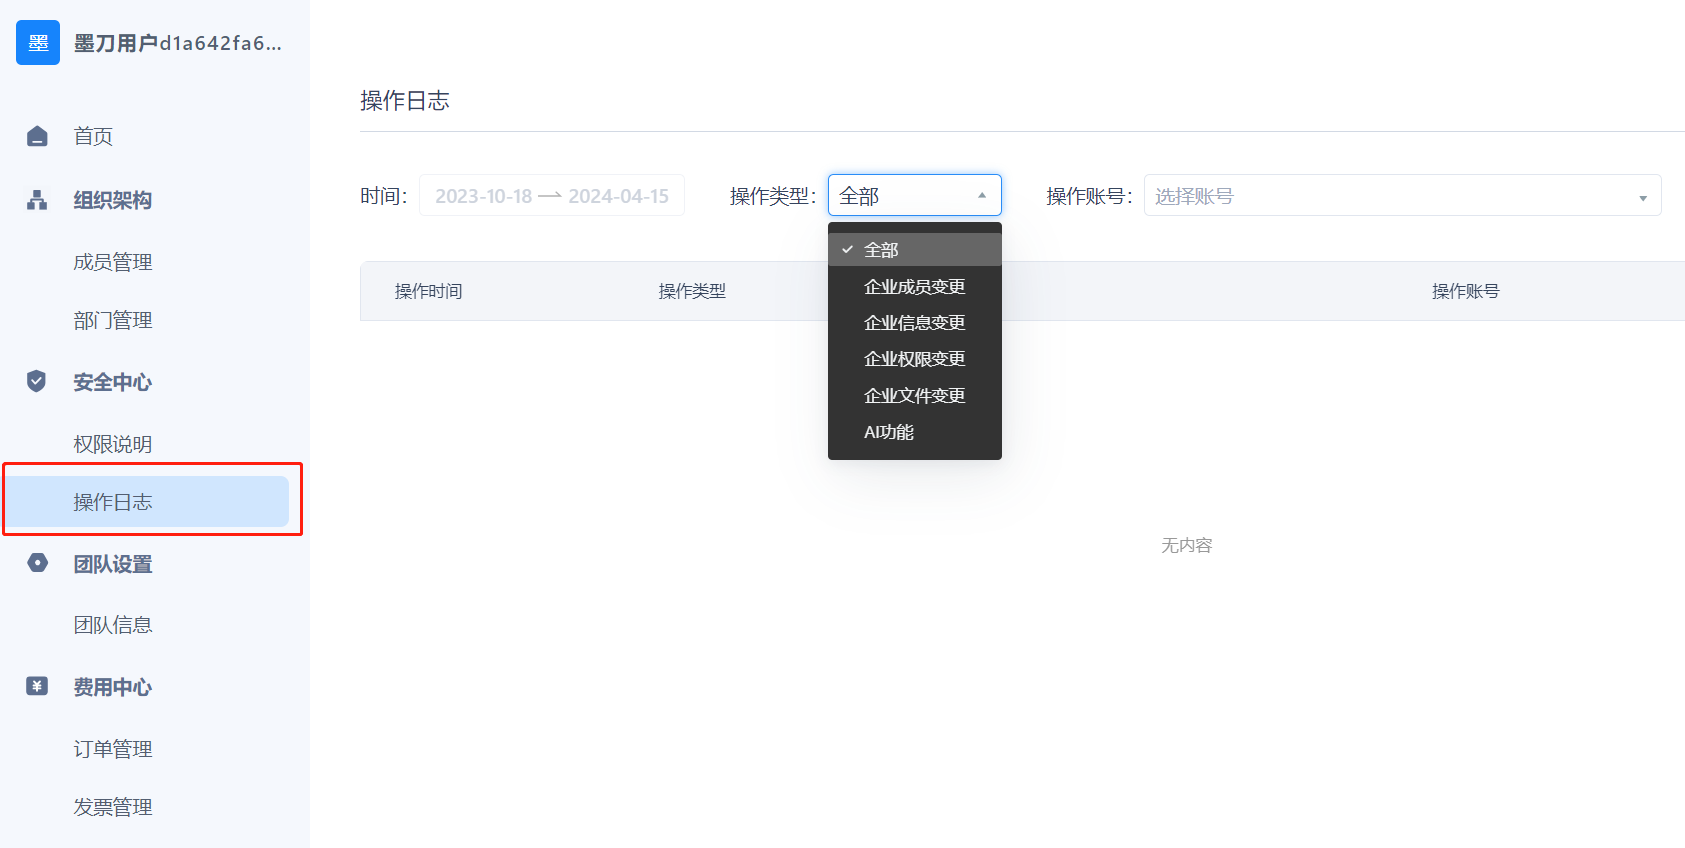The height and width of the screenshot is (848, 1685).
Task: Open the date range picker field
Action: click(x=551, y=196)
